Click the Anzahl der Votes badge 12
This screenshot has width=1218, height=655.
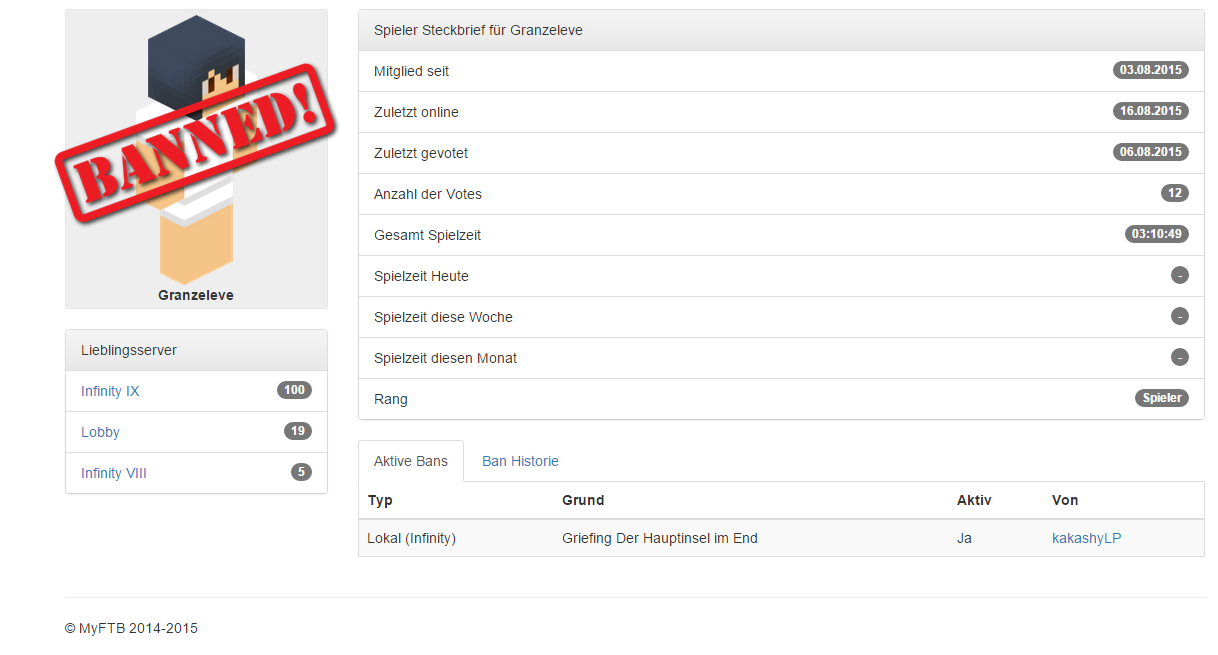pos(1174,193)
